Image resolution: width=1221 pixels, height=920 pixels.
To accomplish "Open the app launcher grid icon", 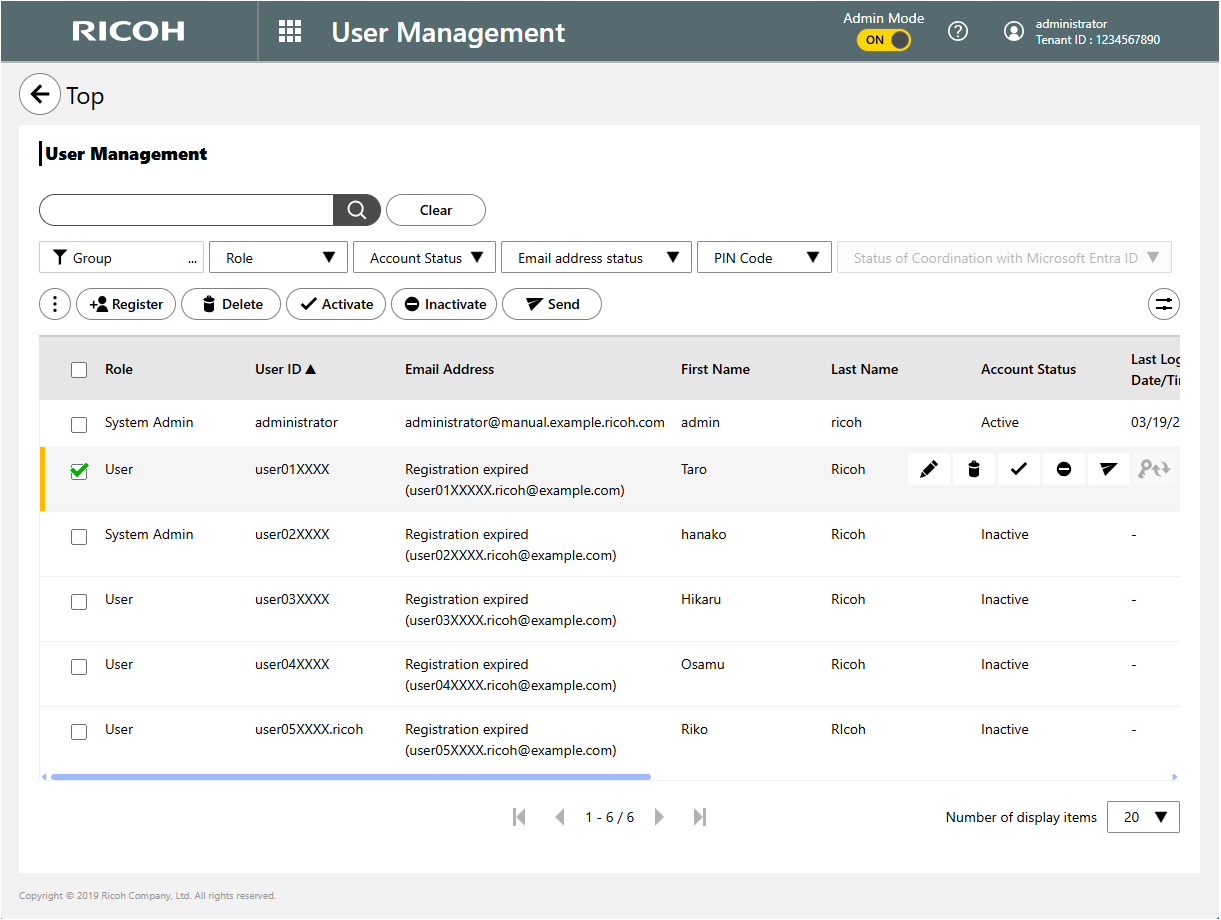I will (x=290, y=32).
